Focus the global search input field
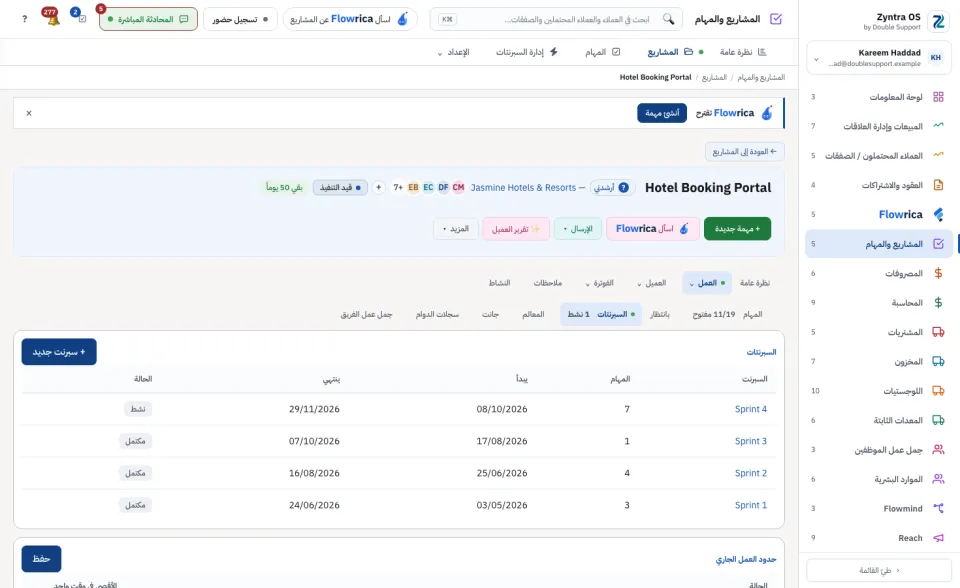960x588 pixels. pos(557,20)
